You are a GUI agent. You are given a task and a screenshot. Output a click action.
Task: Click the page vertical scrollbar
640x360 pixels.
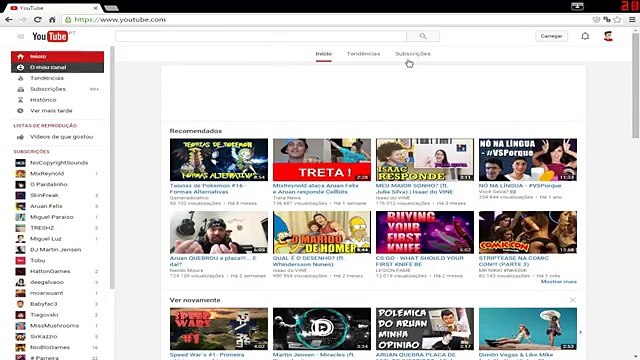pos(636,86)
